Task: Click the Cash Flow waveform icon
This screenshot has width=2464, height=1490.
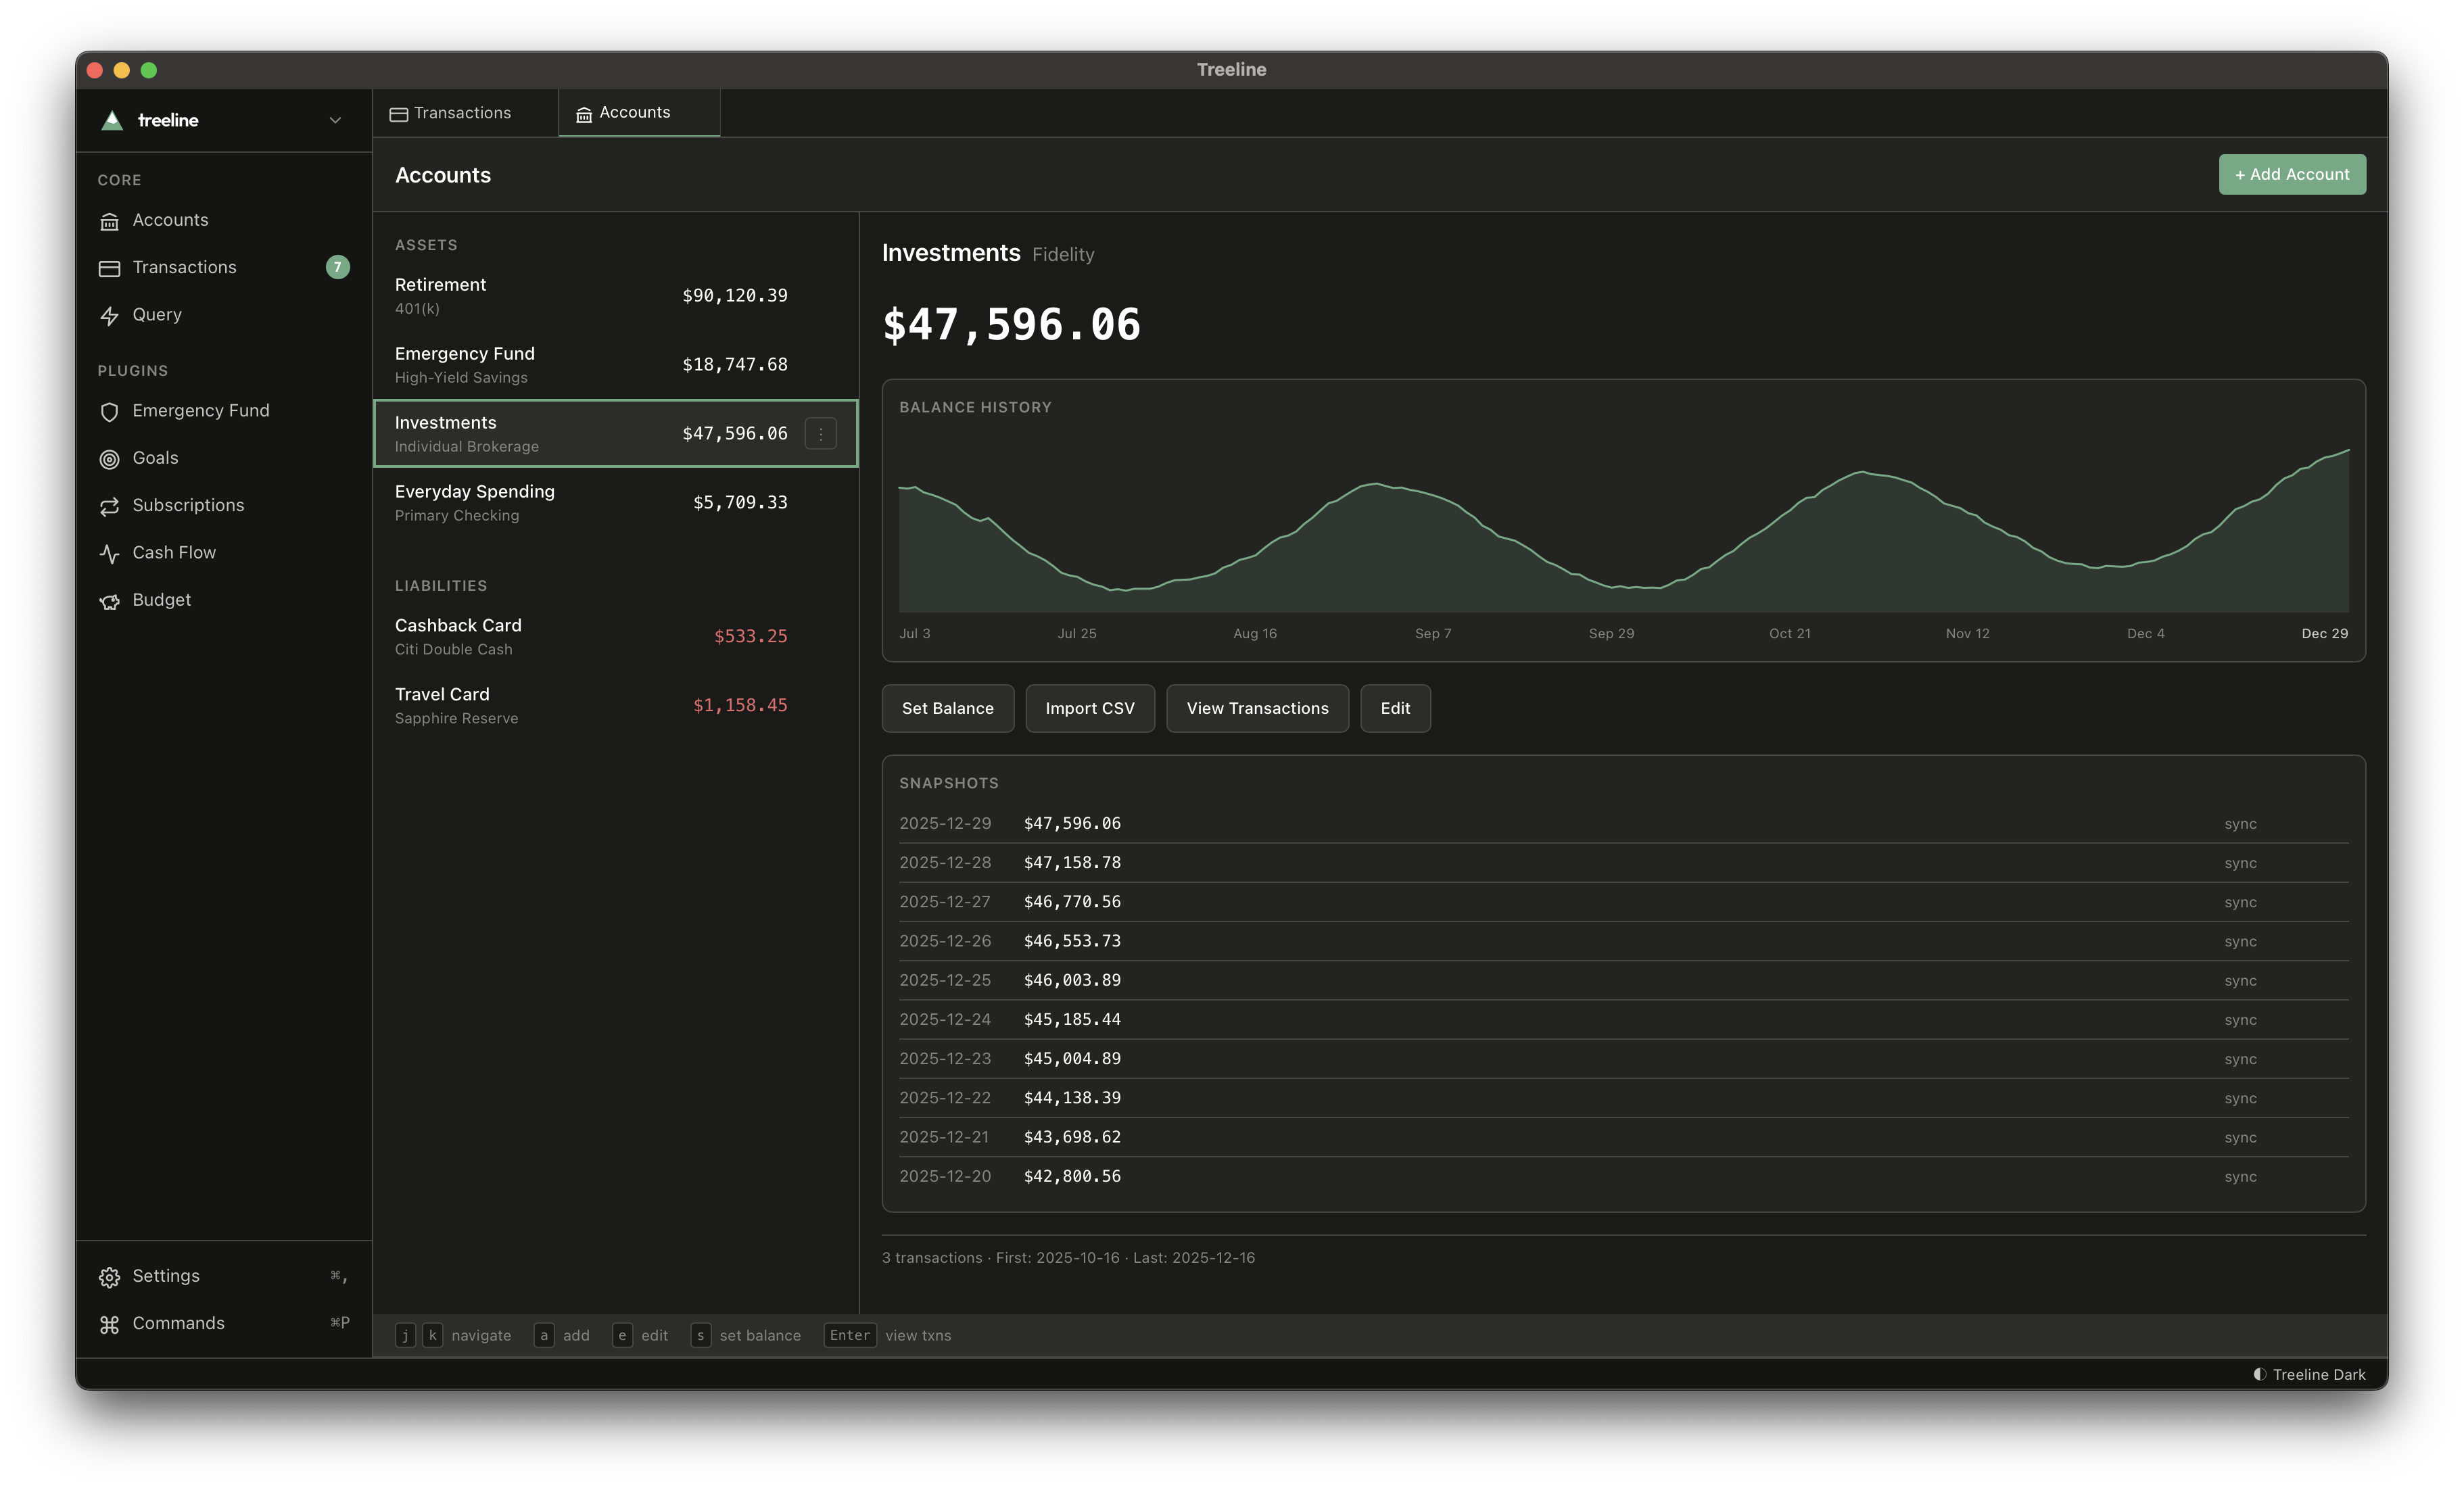Action: point(110,552)
